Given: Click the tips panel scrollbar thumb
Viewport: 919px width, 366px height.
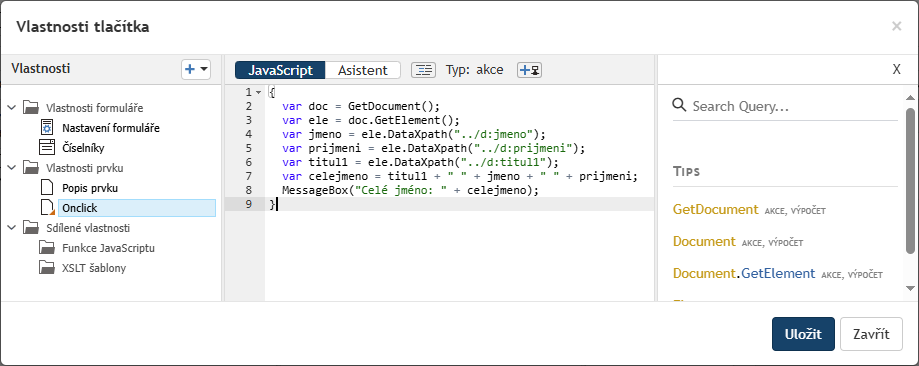Looking at the screenshot, I should click(910, 181).
